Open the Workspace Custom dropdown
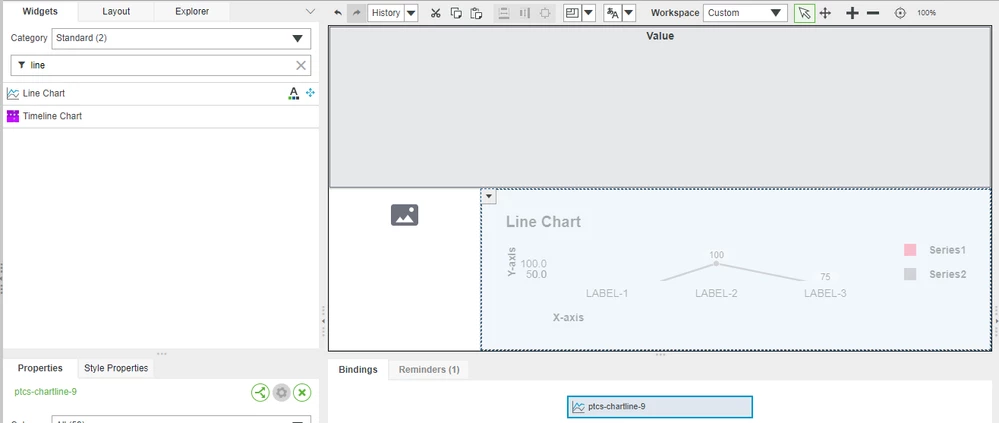 745,13
